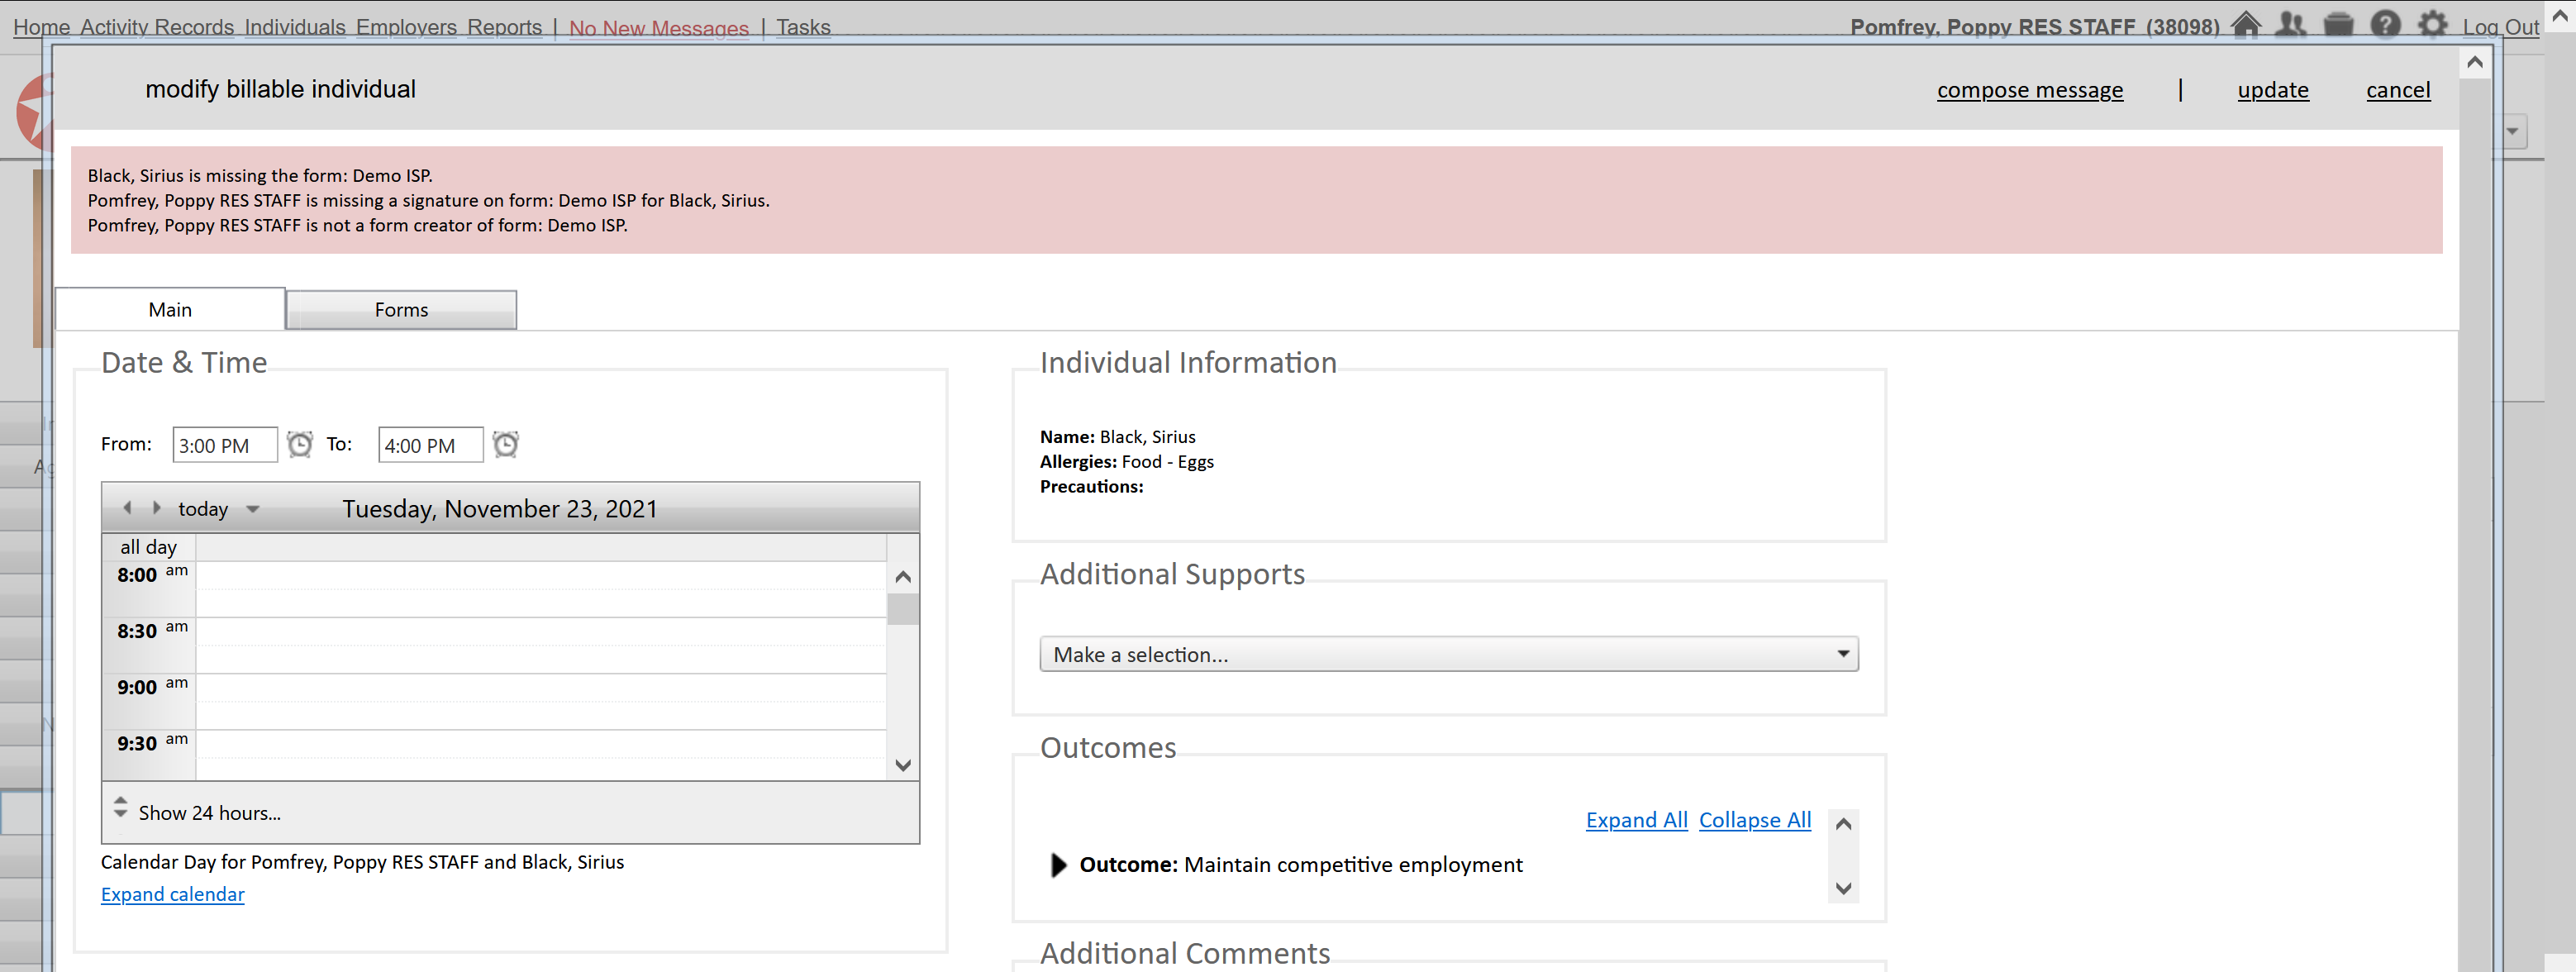The width and height of the screenshot is (2576, 972).
Task: Open Additional Supports 'Make a selection' dropdown
Action: (x=1448, y=654)
